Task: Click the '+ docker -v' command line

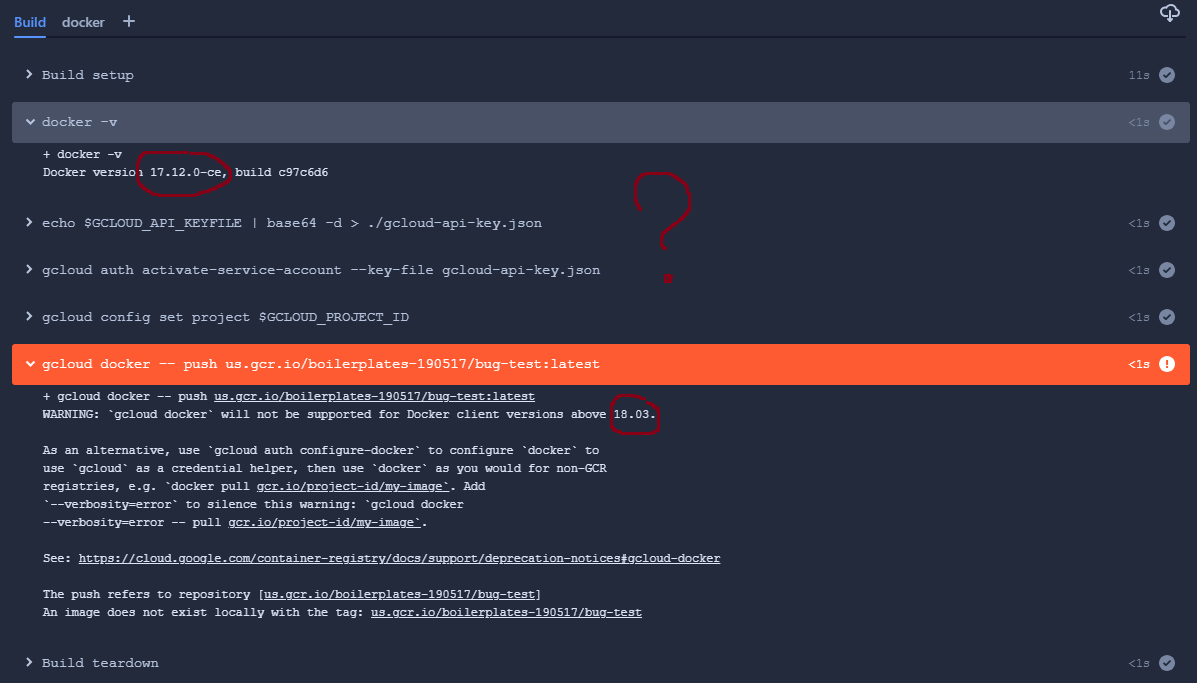Action: 82,154
